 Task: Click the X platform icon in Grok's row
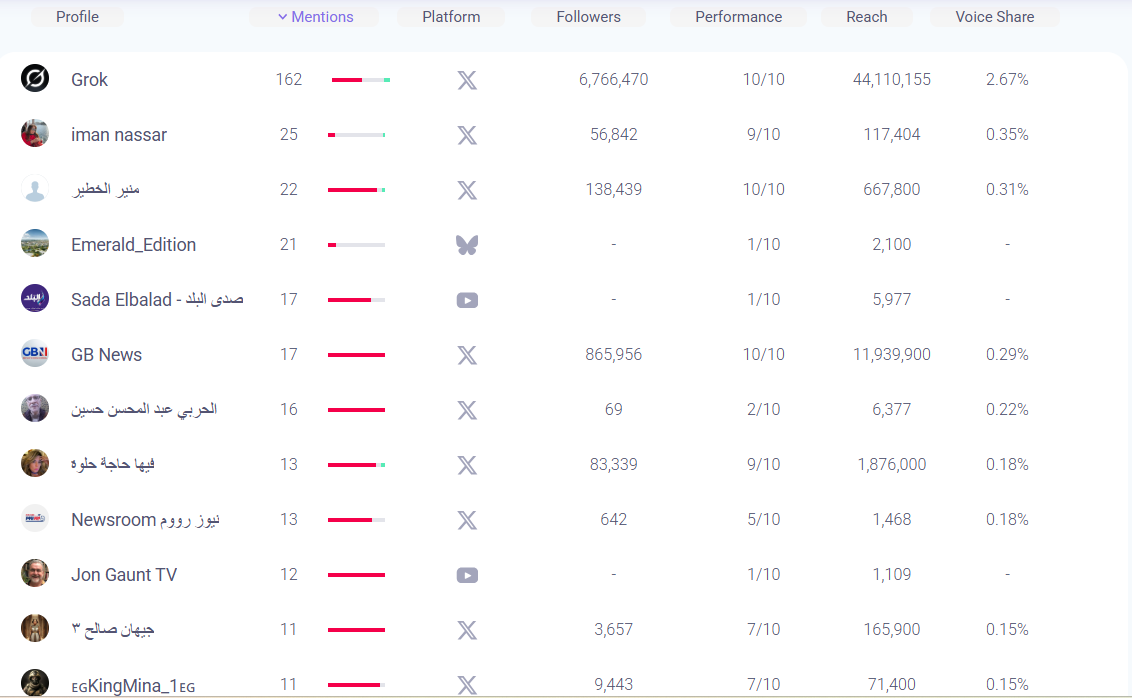click(x=467, y=80)
